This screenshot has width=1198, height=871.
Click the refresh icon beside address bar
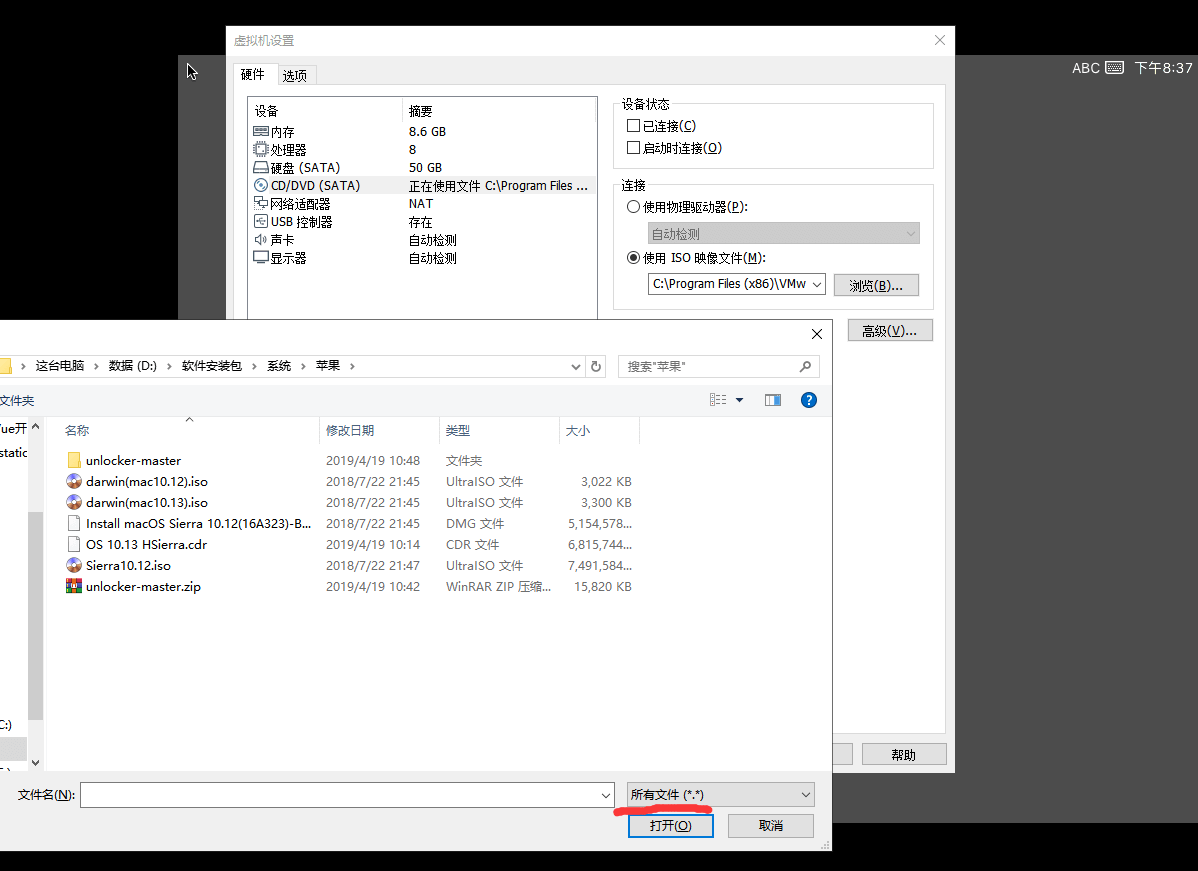tap(596, 366)
